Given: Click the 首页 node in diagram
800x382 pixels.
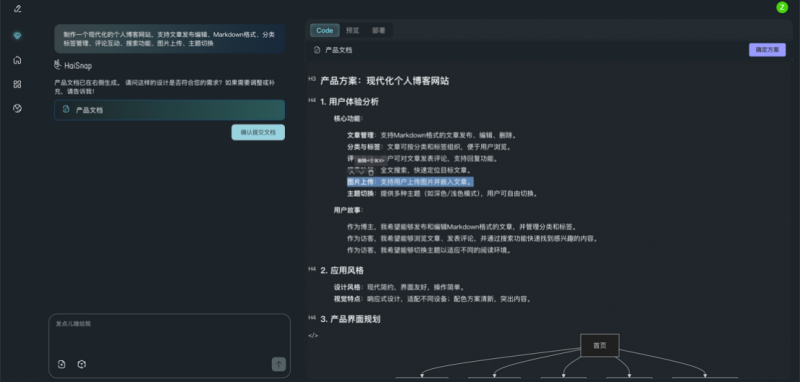Looking at the screenshot, I should click(600, 345).
